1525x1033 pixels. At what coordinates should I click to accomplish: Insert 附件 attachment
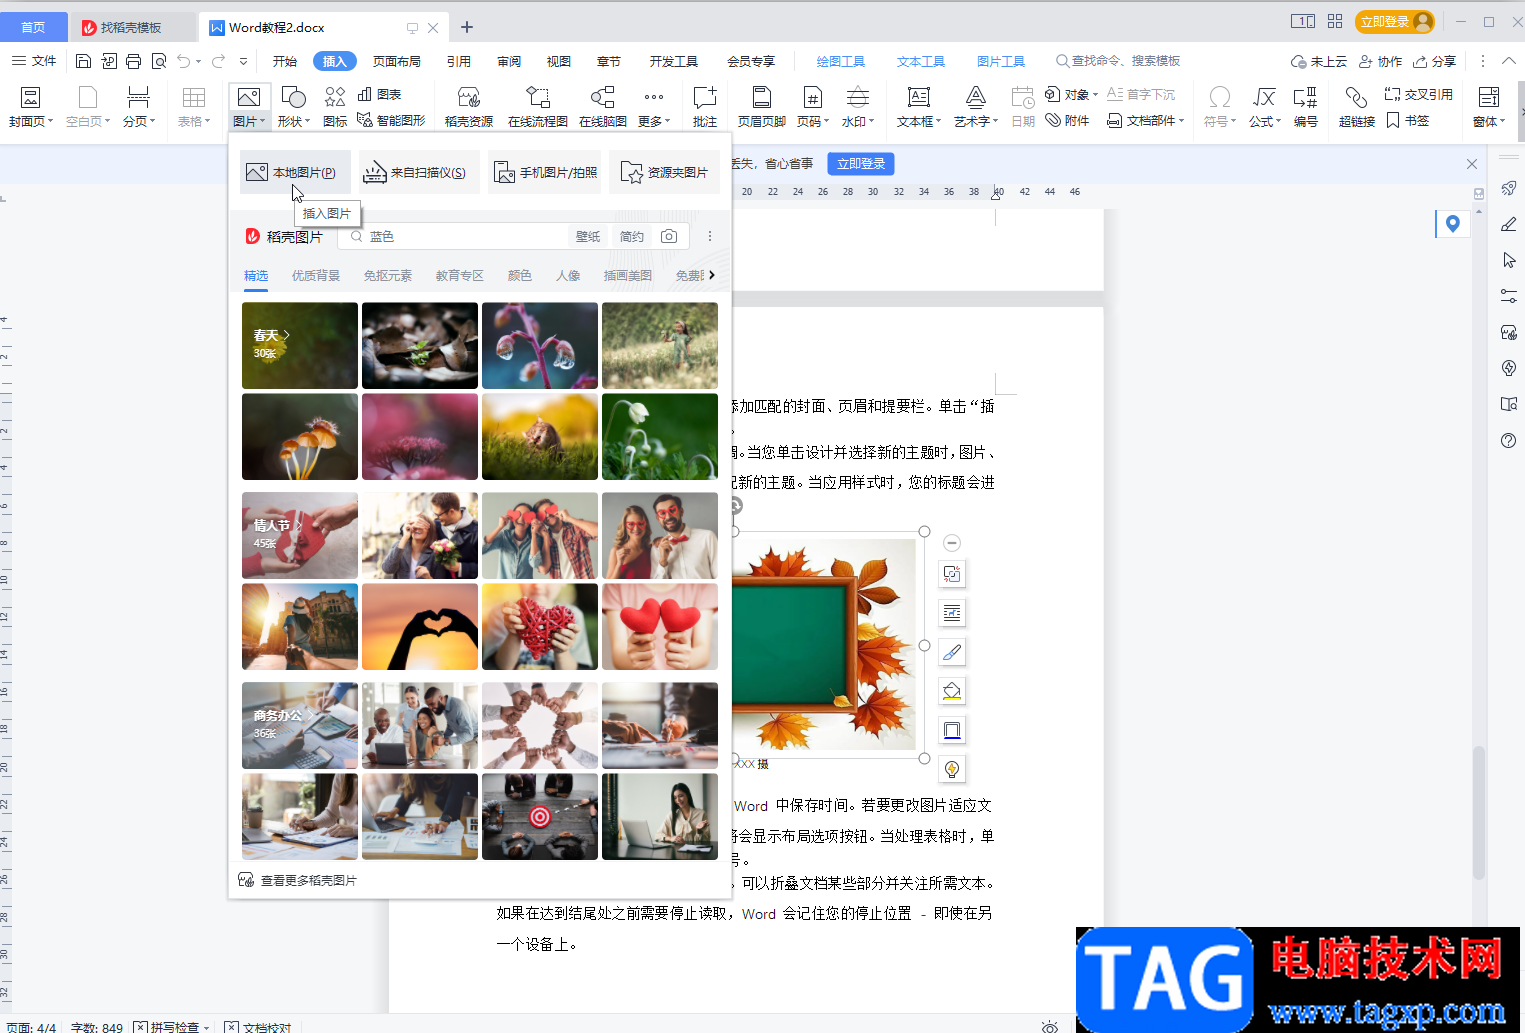pos(1068,120)
